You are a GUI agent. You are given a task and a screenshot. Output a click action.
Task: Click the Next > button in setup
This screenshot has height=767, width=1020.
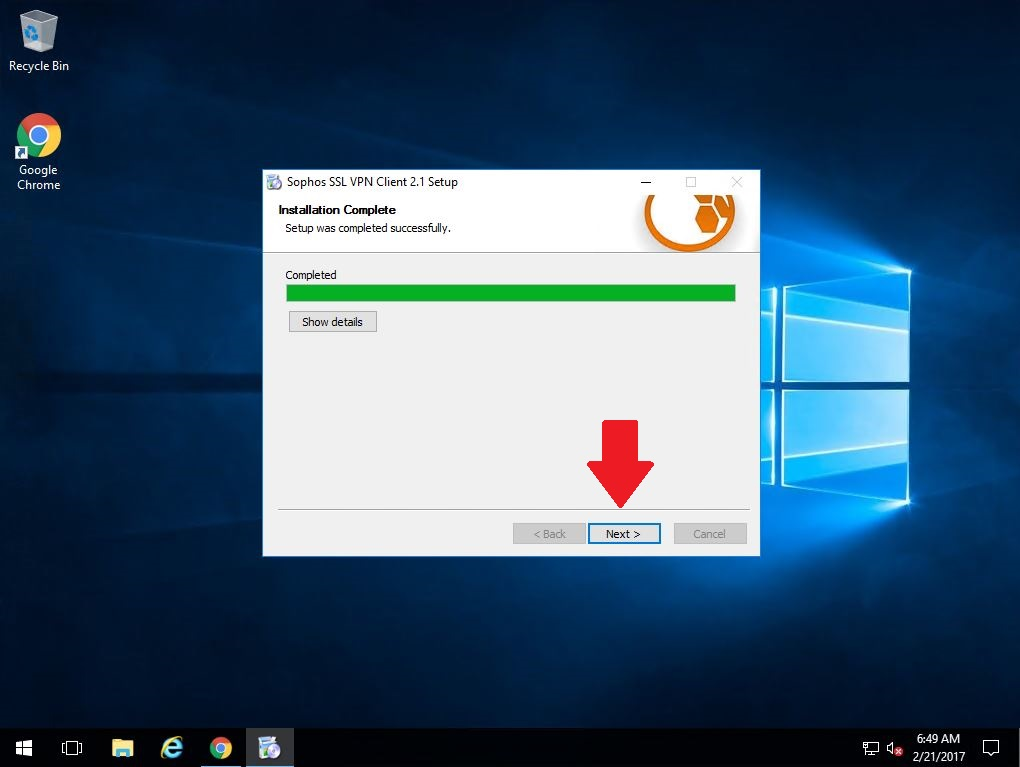[624, 533]
